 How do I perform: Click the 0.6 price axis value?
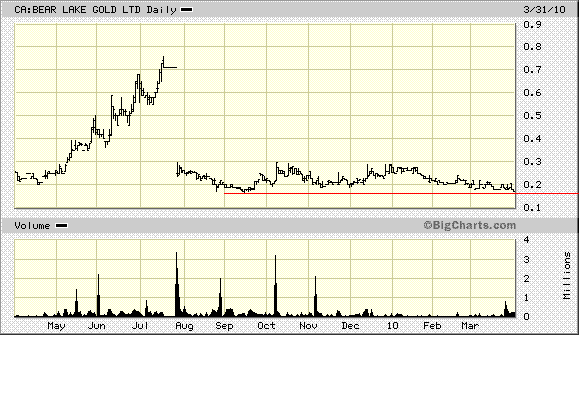coord(532,93)
